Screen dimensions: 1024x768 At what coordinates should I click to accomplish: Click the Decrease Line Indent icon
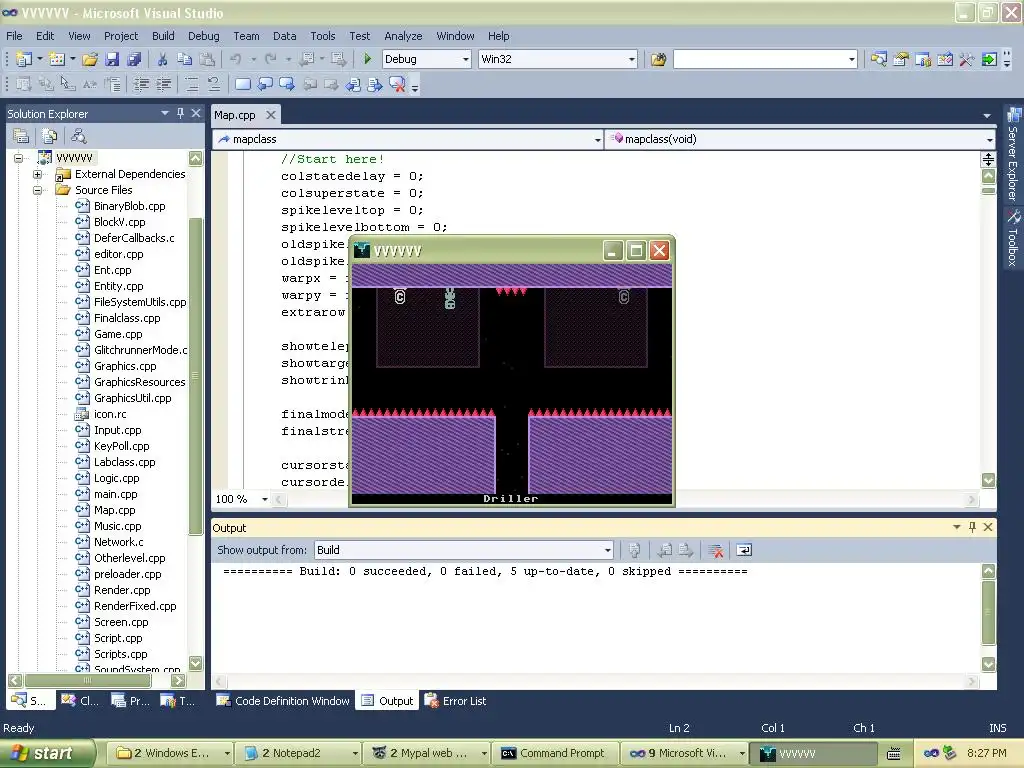pos(141,84)
